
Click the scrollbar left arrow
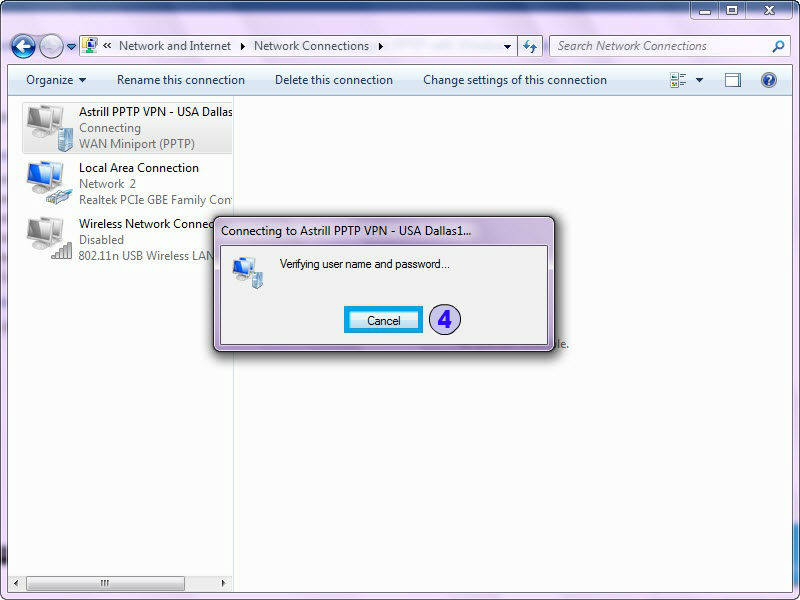click(x=16, y=583)
